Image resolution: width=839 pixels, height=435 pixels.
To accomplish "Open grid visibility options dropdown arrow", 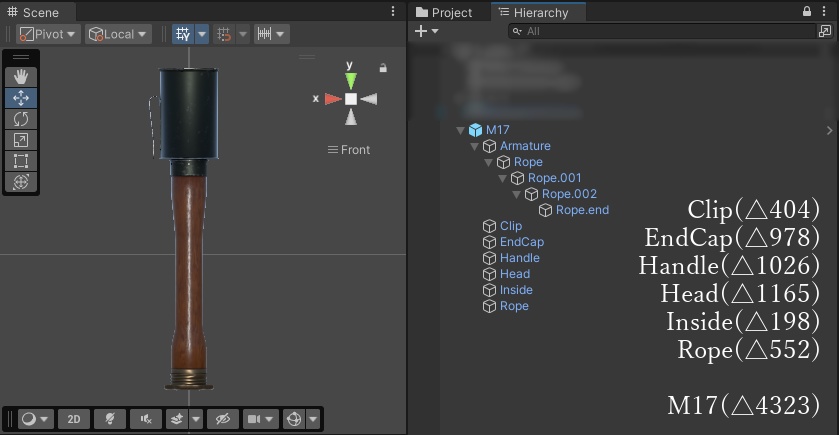I will [202, 34].
